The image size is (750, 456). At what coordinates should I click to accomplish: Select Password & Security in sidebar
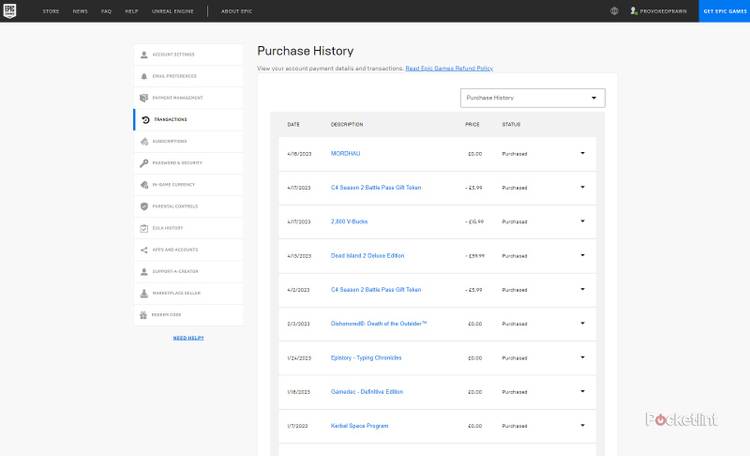[x=176, y=163]
